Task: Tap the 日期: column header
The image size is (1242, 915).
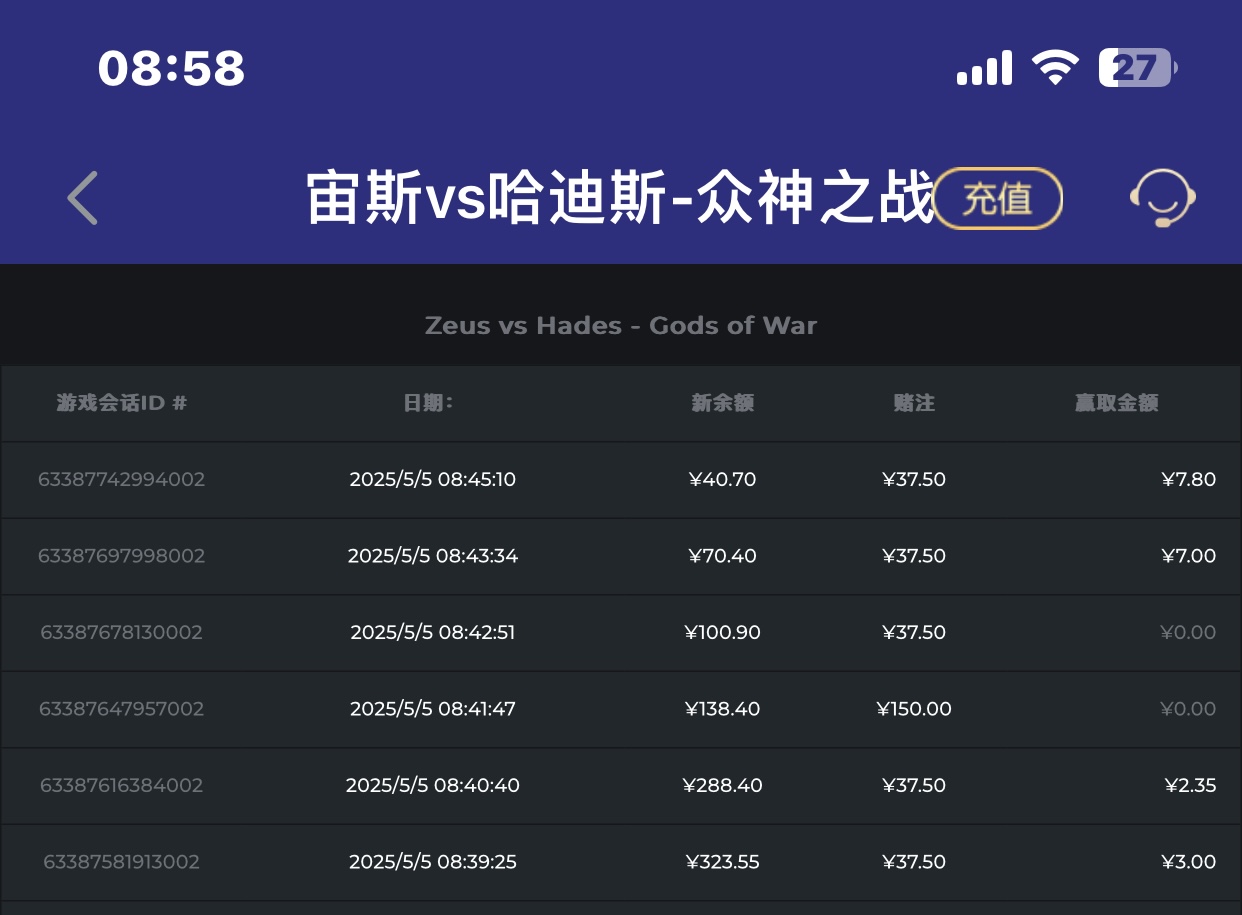Action: point(428,403)
